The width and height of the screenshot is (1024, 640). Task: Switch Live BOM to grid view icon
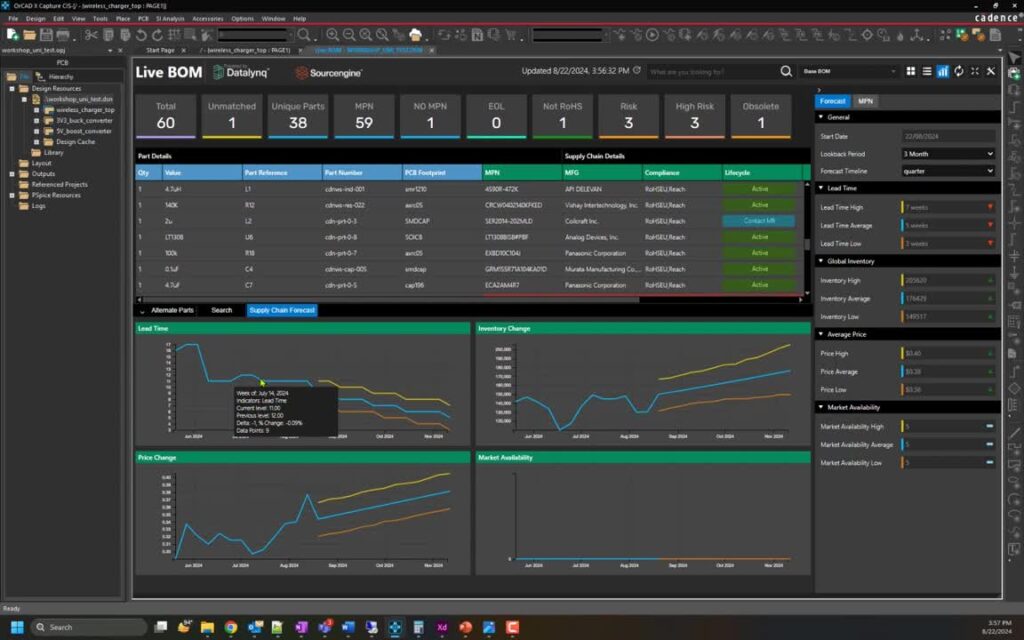pos(910,71)
